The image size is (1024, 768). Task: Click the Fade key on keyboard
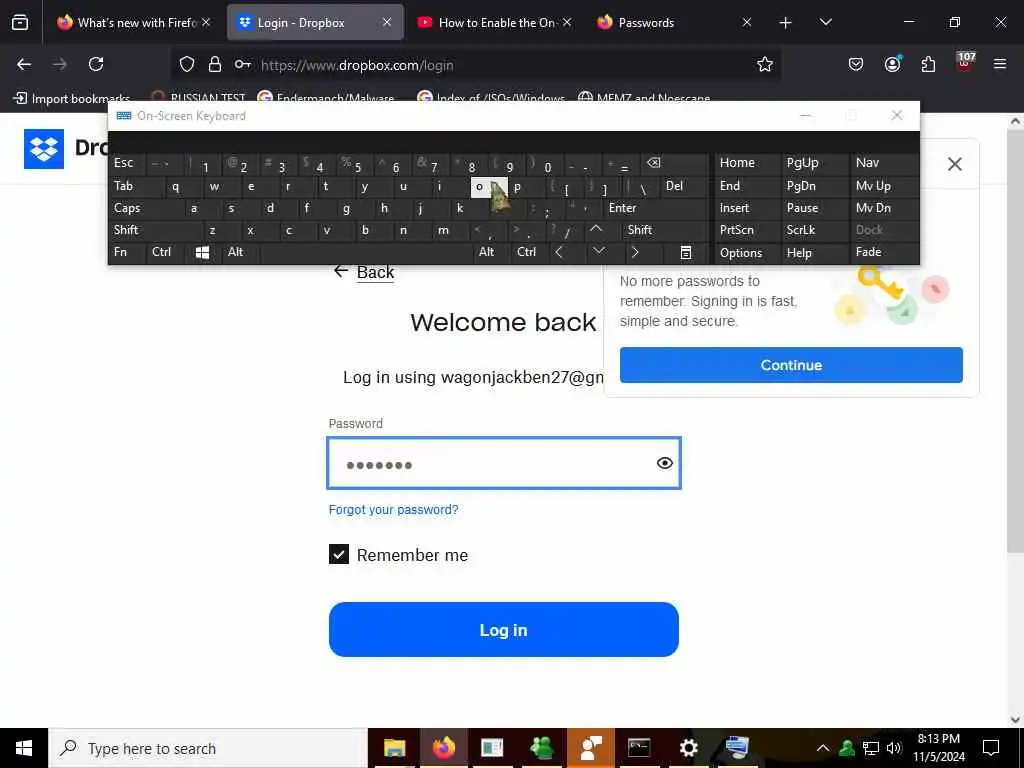pyautogui.click(x=884, y=252)
